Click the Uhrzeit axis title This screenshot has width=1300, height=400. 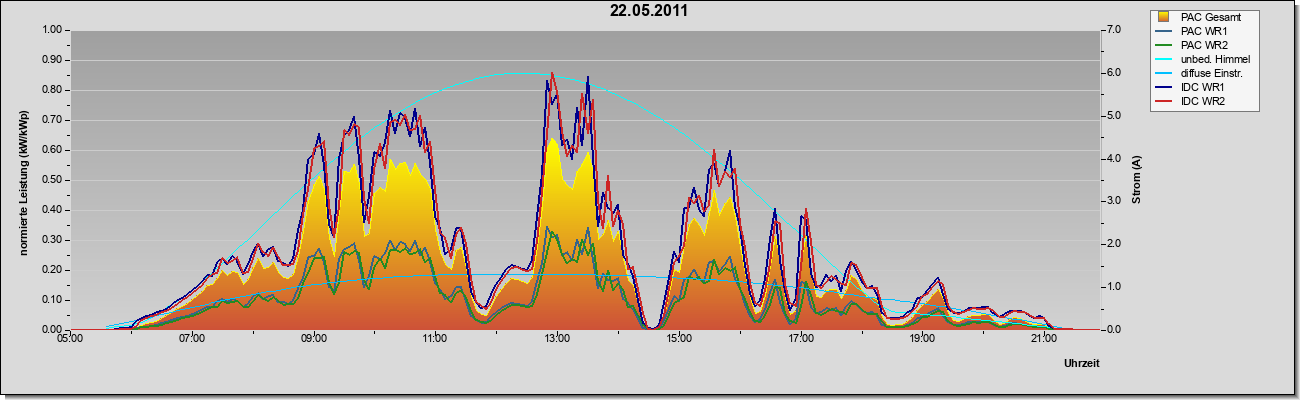pos(1081,364)
